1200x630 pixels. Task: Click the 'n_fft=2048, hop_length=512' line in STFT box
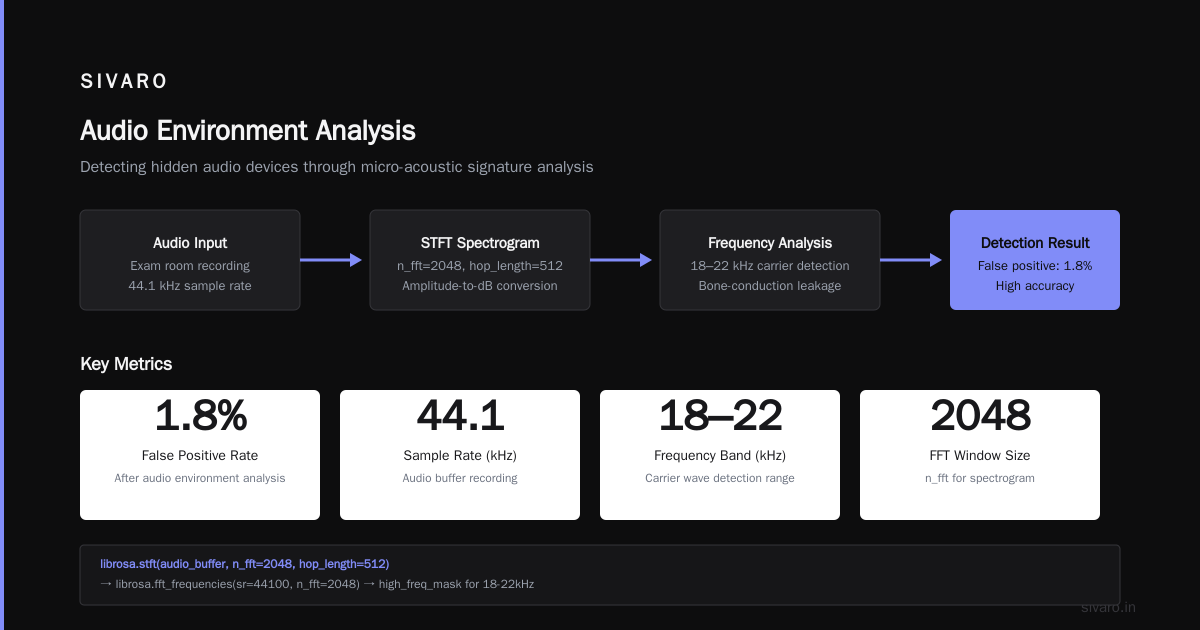point(480,266)
